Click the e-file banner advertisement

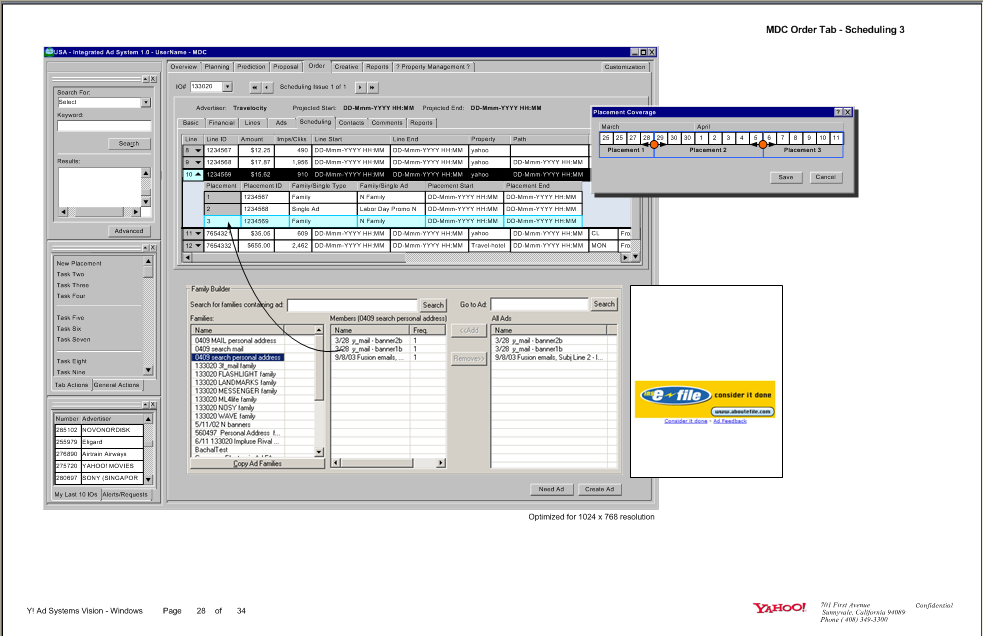pyautogui.click(x=705, y=398)
